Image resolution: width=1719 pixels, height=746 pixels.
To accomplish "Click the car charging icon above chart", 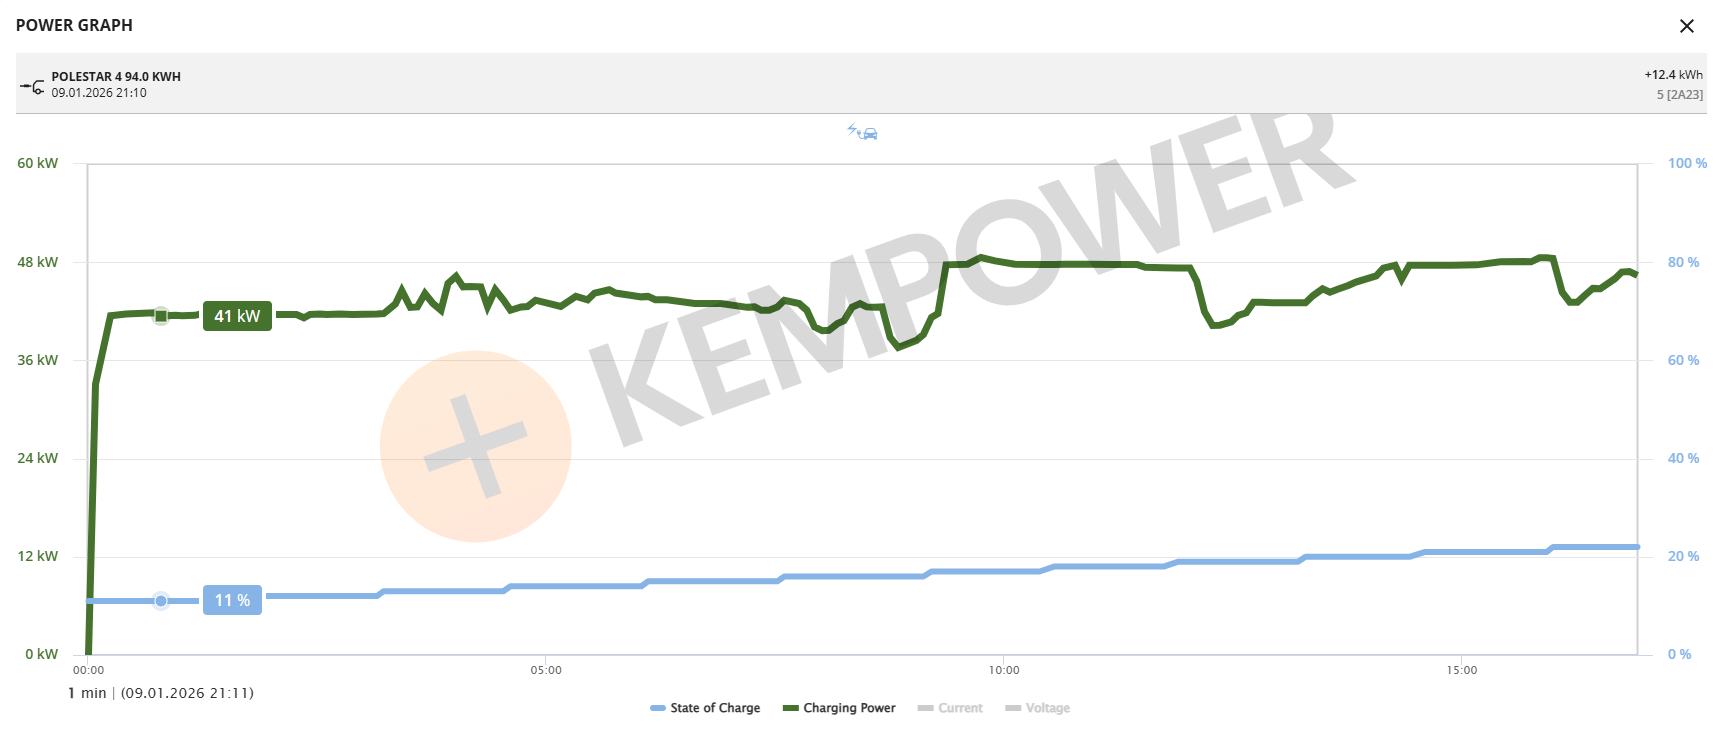I will click(863, 132).
